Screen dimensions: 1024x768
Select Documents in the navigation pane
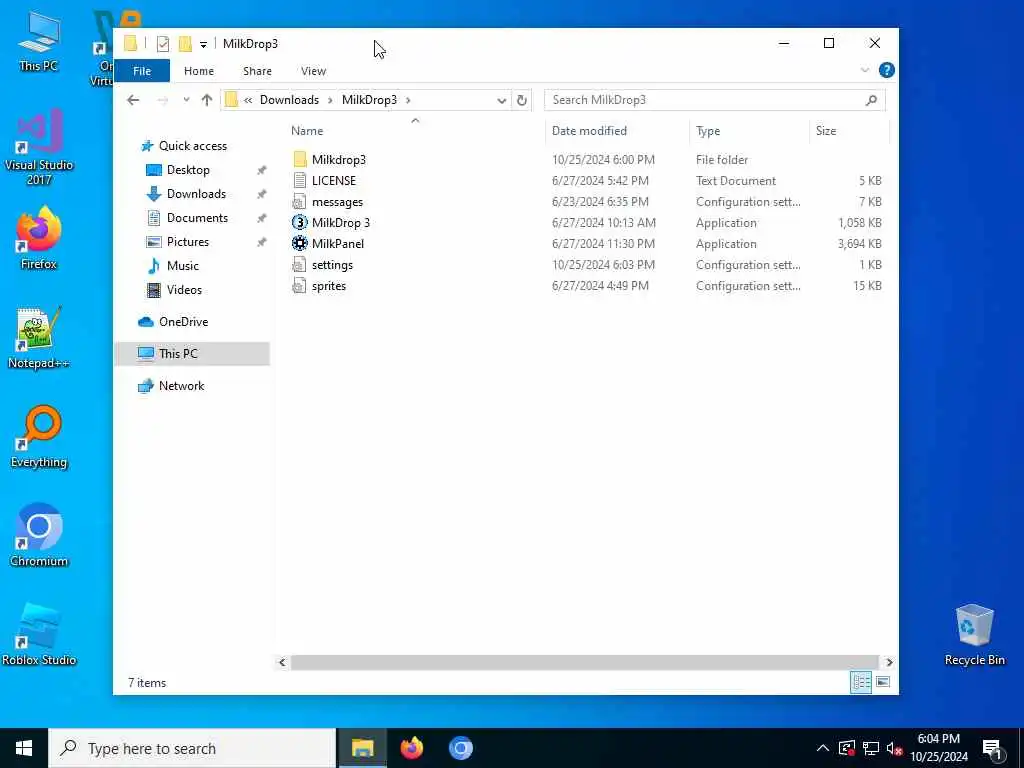(197, 217)
